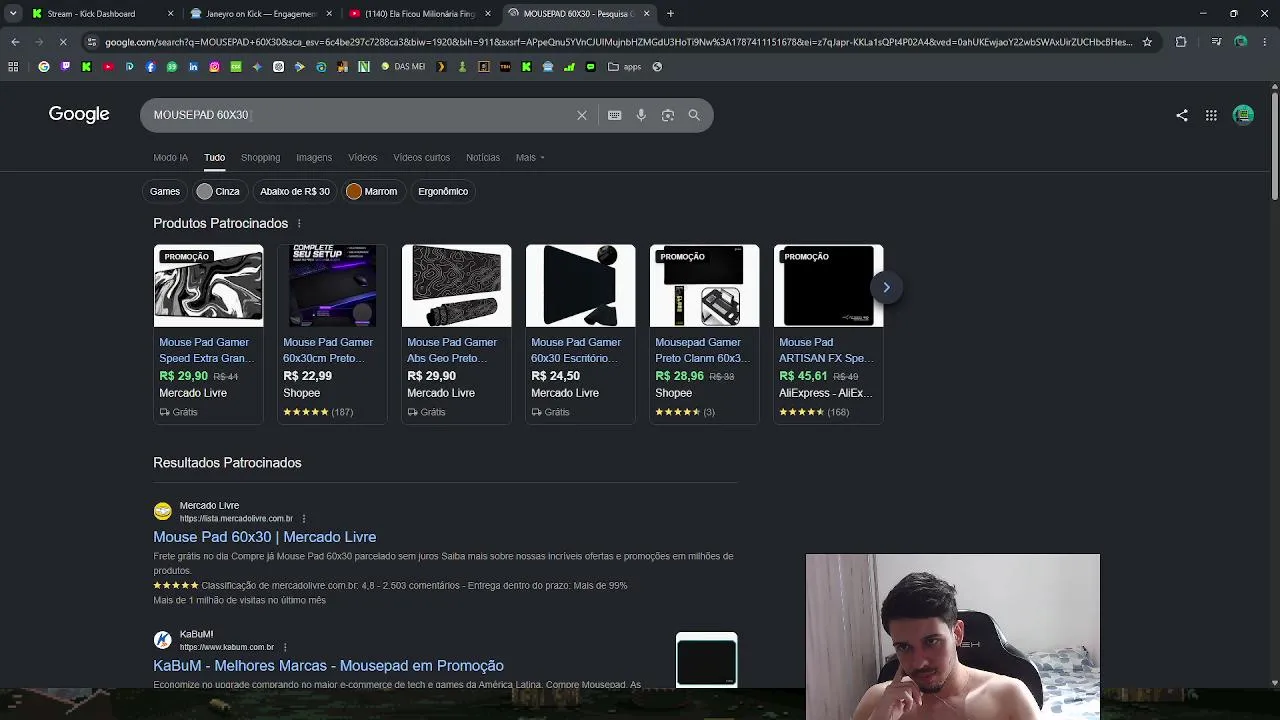Switch to the Janeyro on Kick tab
Image resolution: width=1280 pixels, height=720 pixels.
pyautogui.click(x=260, y=14)
